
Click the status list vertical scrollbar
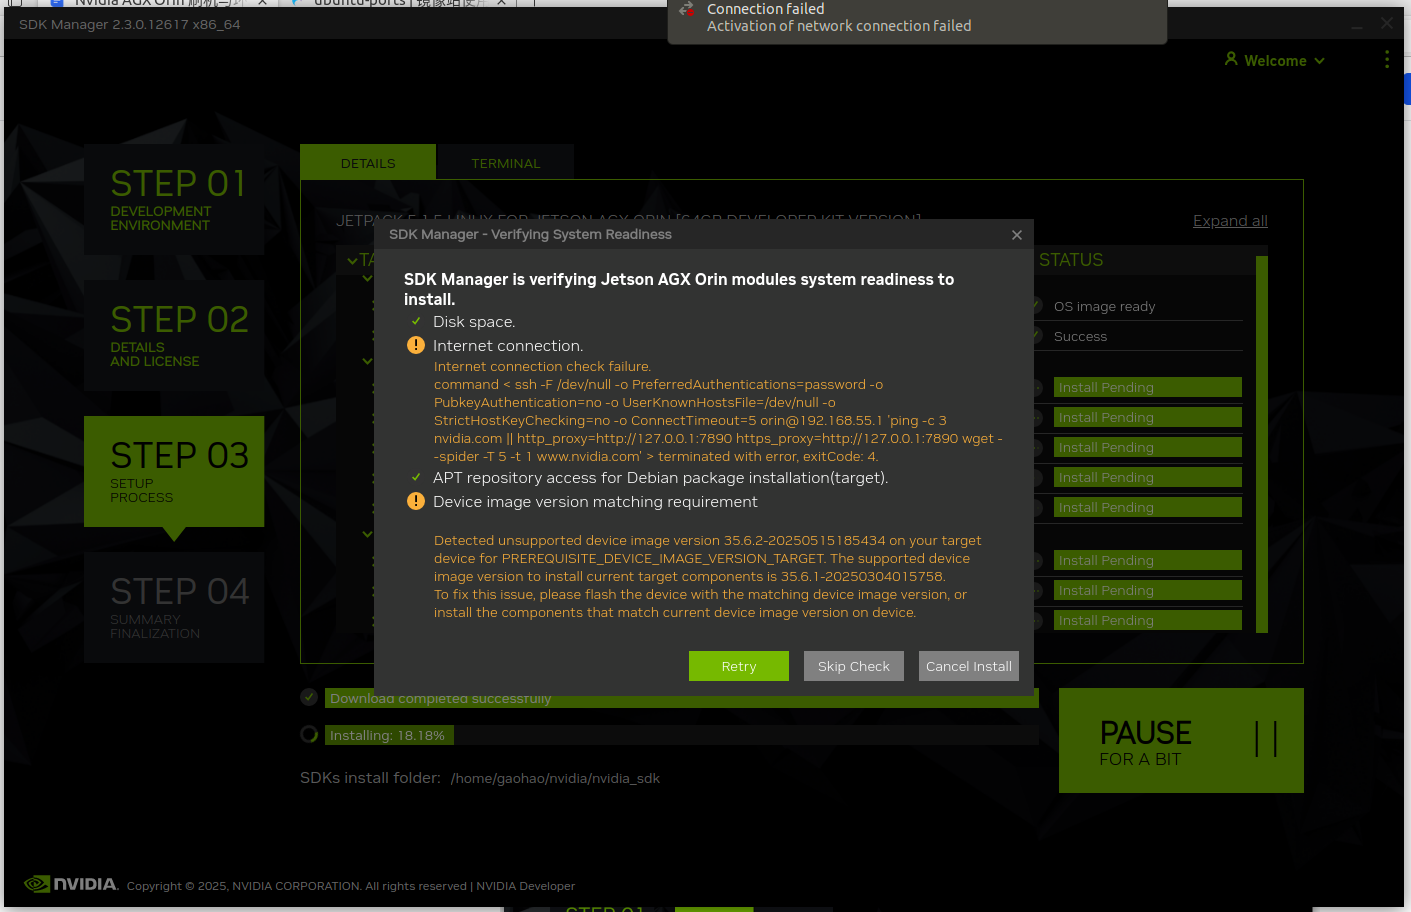click(1262, 445)
